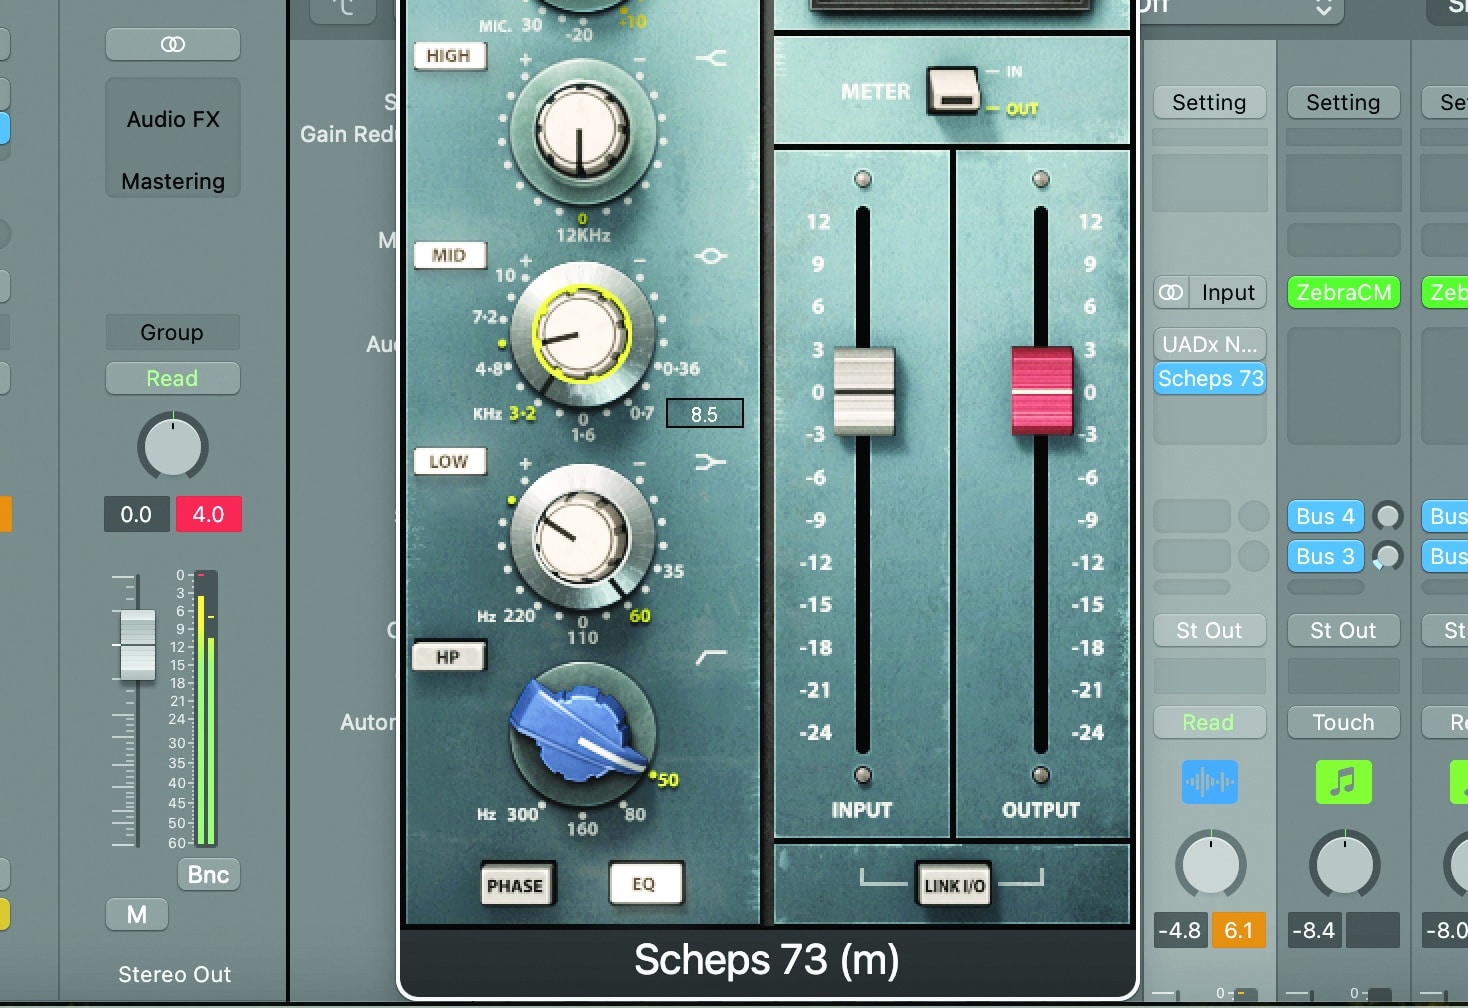Toggle the EQ bypass button in Scheps 73
Viewport: 1468px width, 1008px height.
pyautogui.click(x=645, y=884)
